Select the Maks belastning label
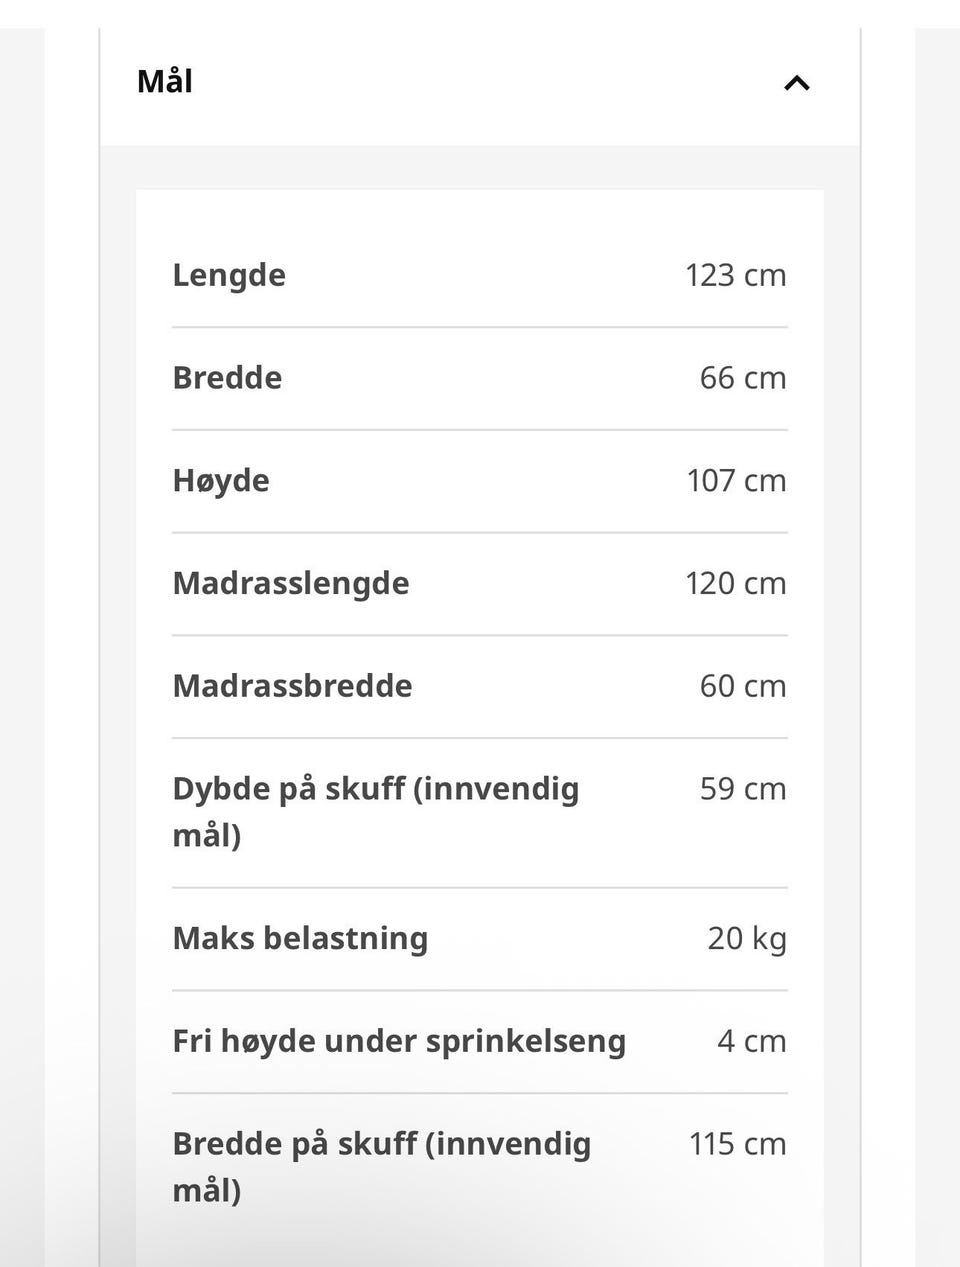The image size is (960, 1267). click(300, 938)
